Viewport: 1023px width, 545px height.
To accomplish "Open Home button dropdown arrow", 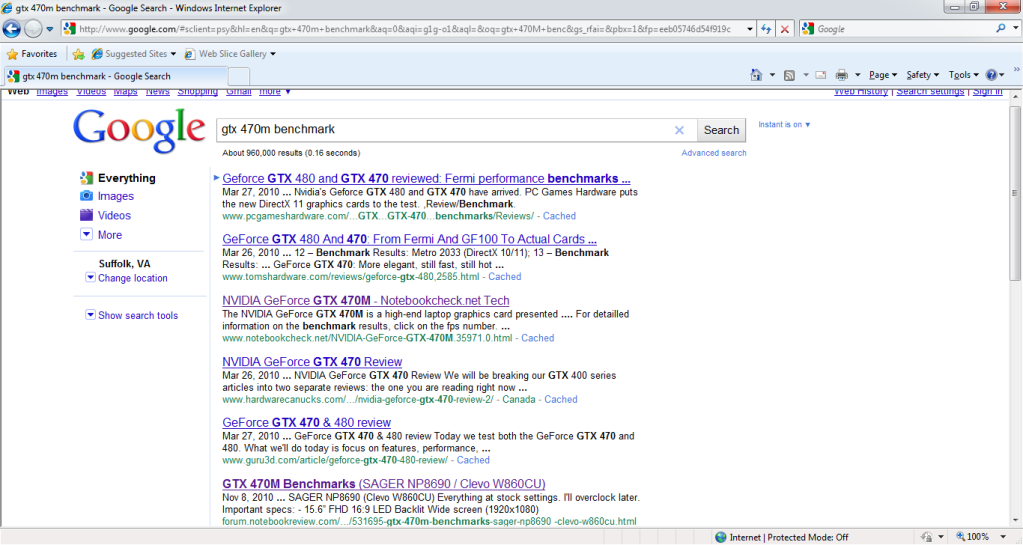I will coord(772,75).
